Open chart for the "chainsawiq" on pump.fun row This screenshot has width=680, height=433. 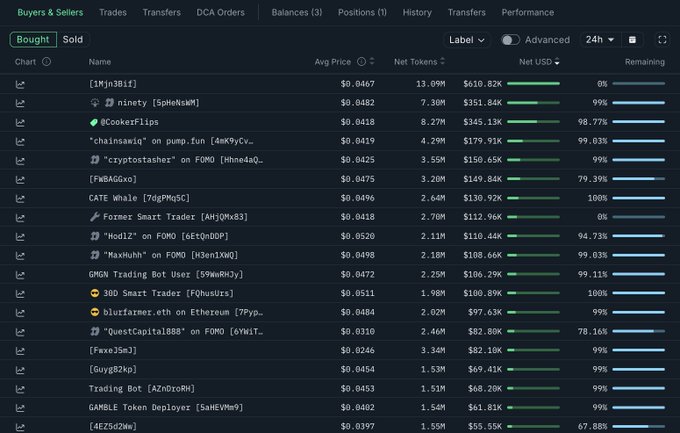(x=20, y=141)
